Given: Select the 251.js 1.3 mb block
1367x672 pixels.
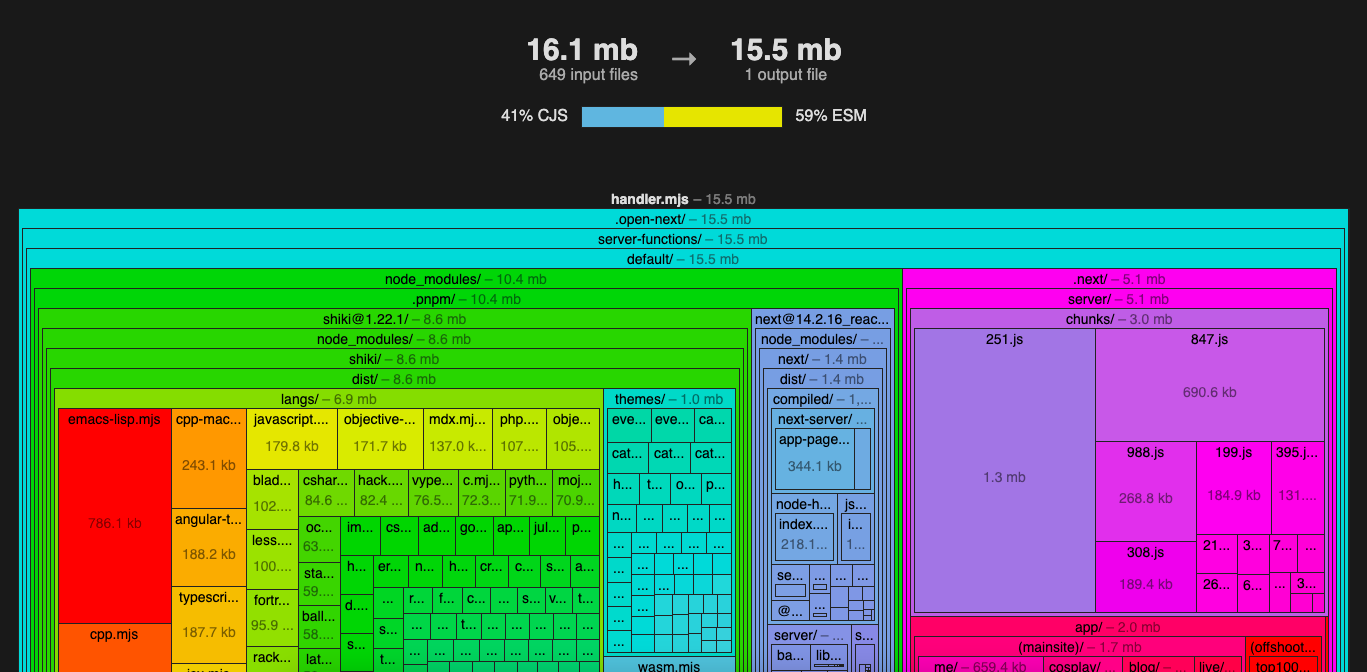Looking at the screenshot, I should coord(1004,470).
